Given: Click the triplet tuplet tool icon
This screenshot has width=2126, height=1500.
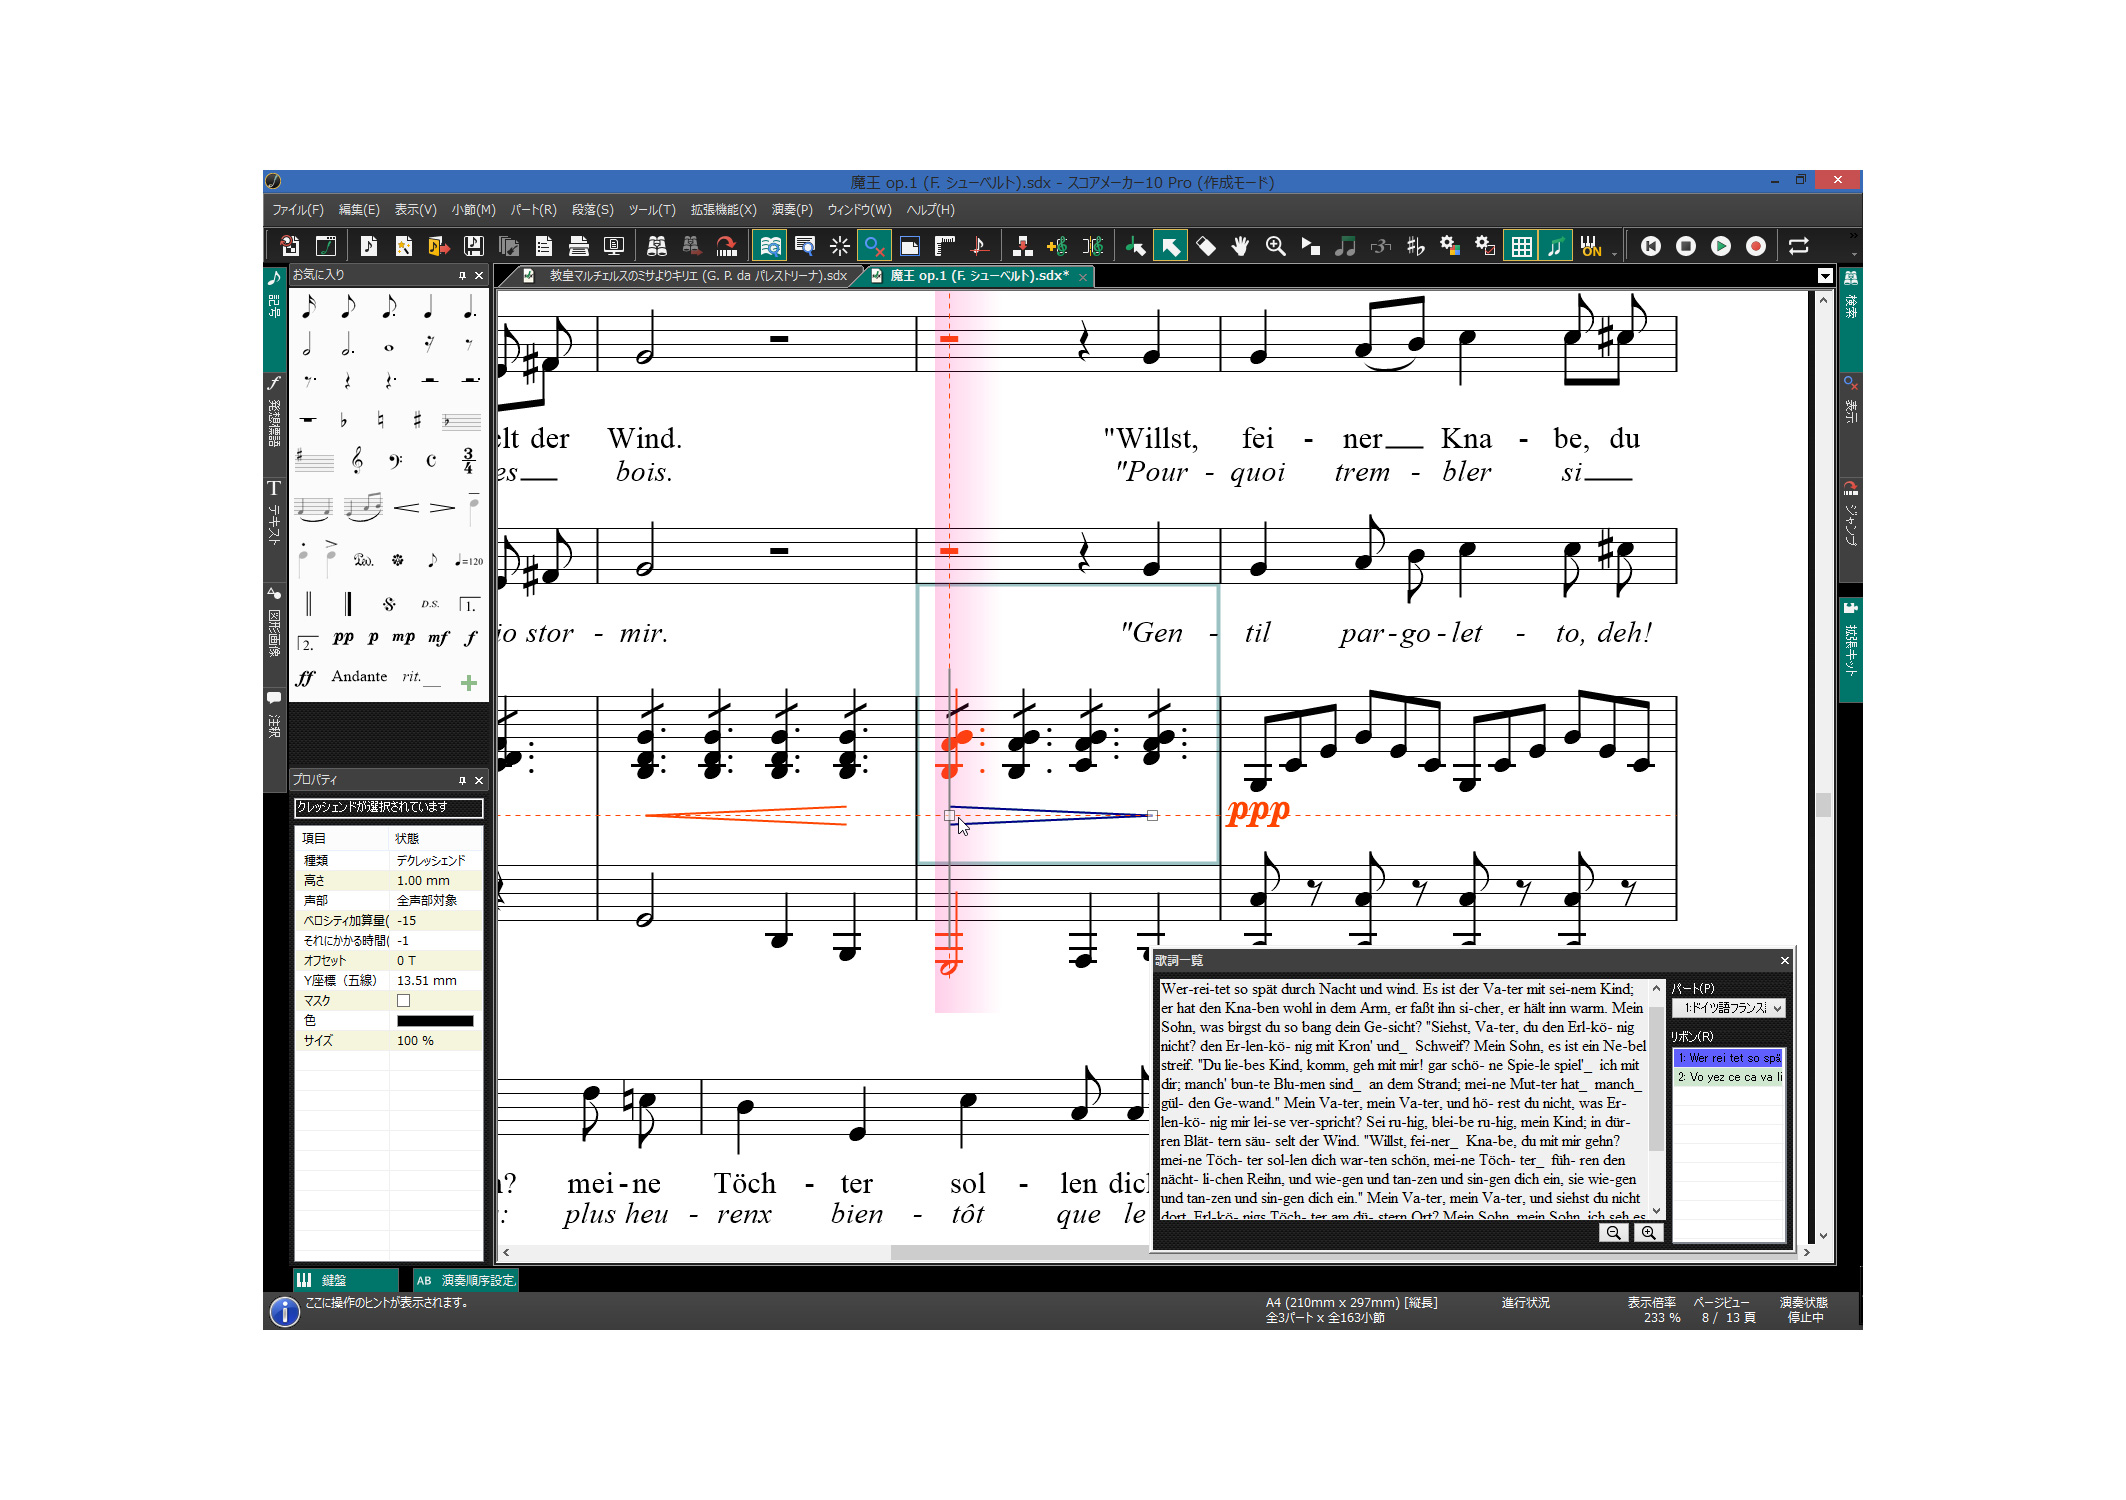Looking at the screenshot, I should click(1380, 246).
